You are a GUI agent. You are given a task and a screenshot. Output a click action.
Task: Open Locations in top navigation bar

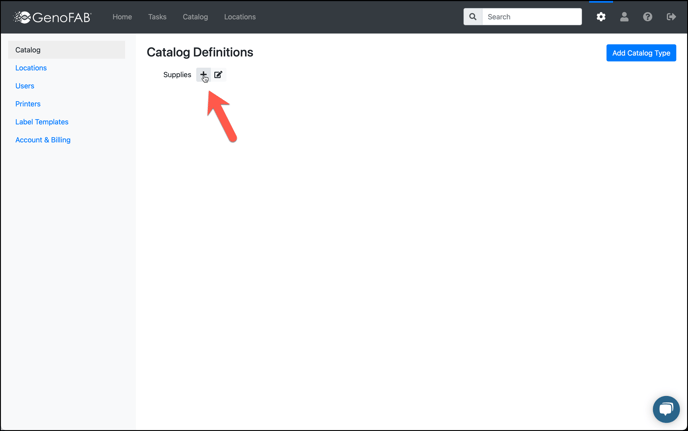pos(240,17)
